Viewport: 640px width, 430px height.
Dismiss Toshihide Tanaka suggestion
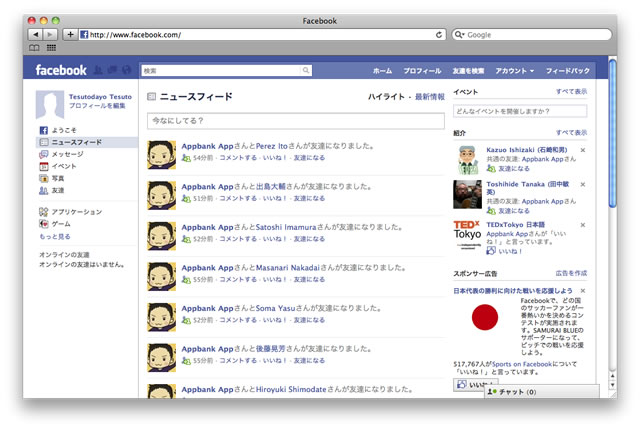point(583,184)
